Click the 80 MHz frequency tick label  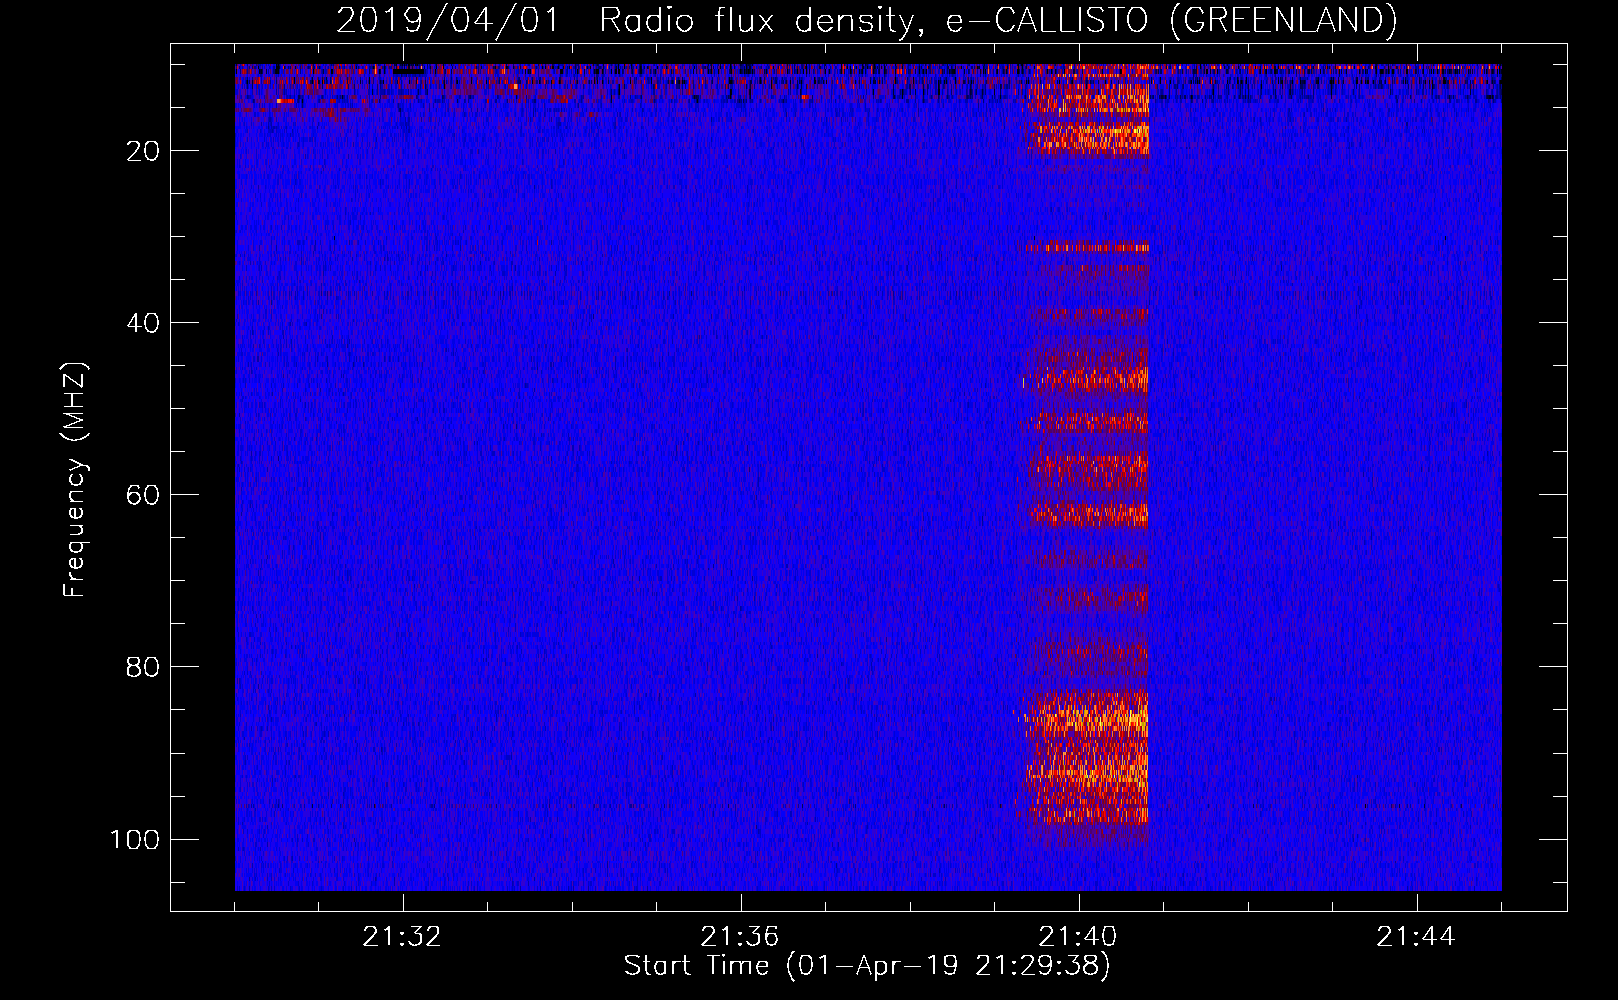143,667
